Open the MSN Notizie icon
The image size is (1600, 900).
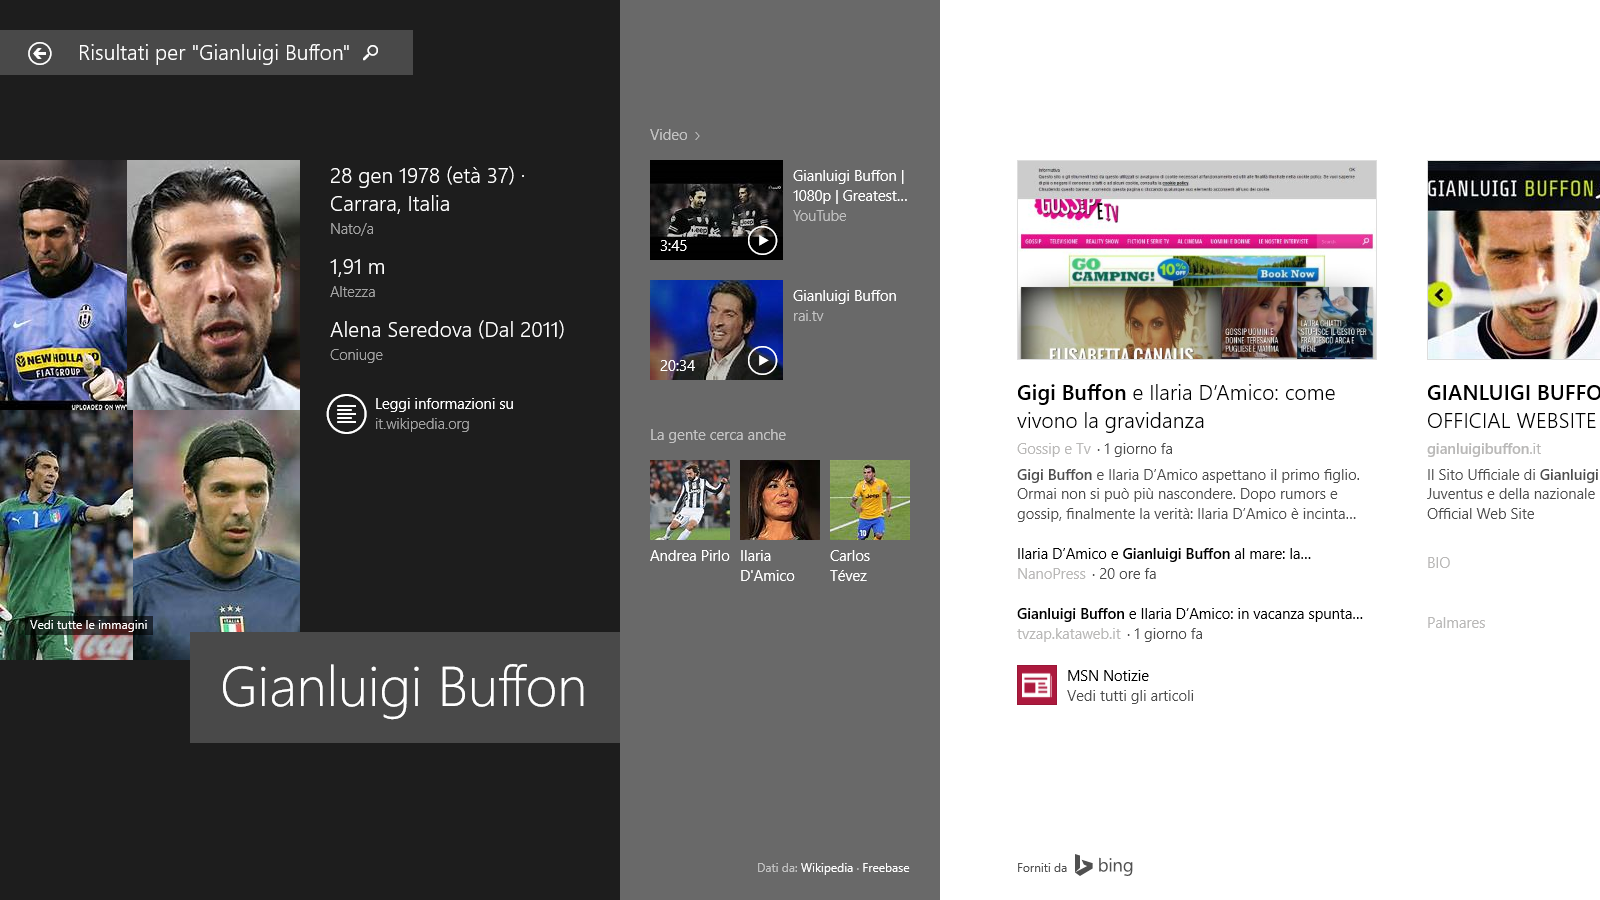[1037, 685]
